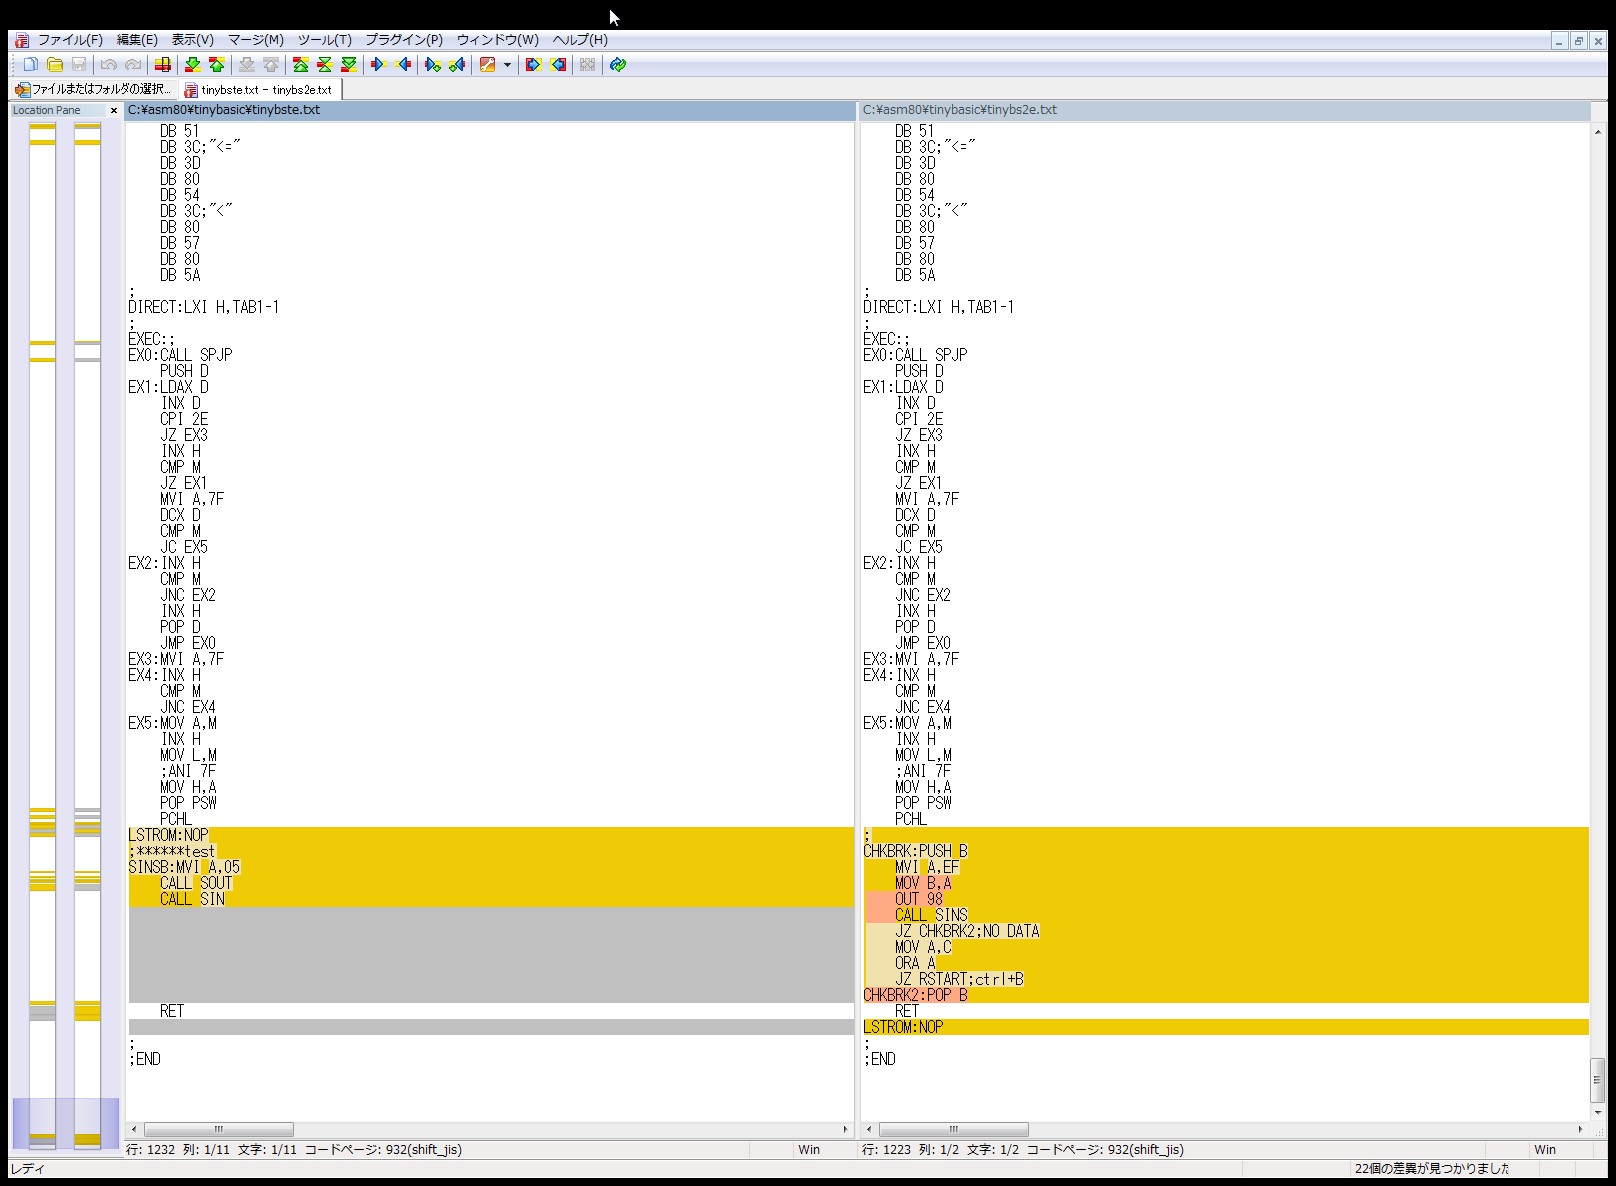Switch to the ファイルまたはフォルダの選択 tab

[x=93, y=89]
